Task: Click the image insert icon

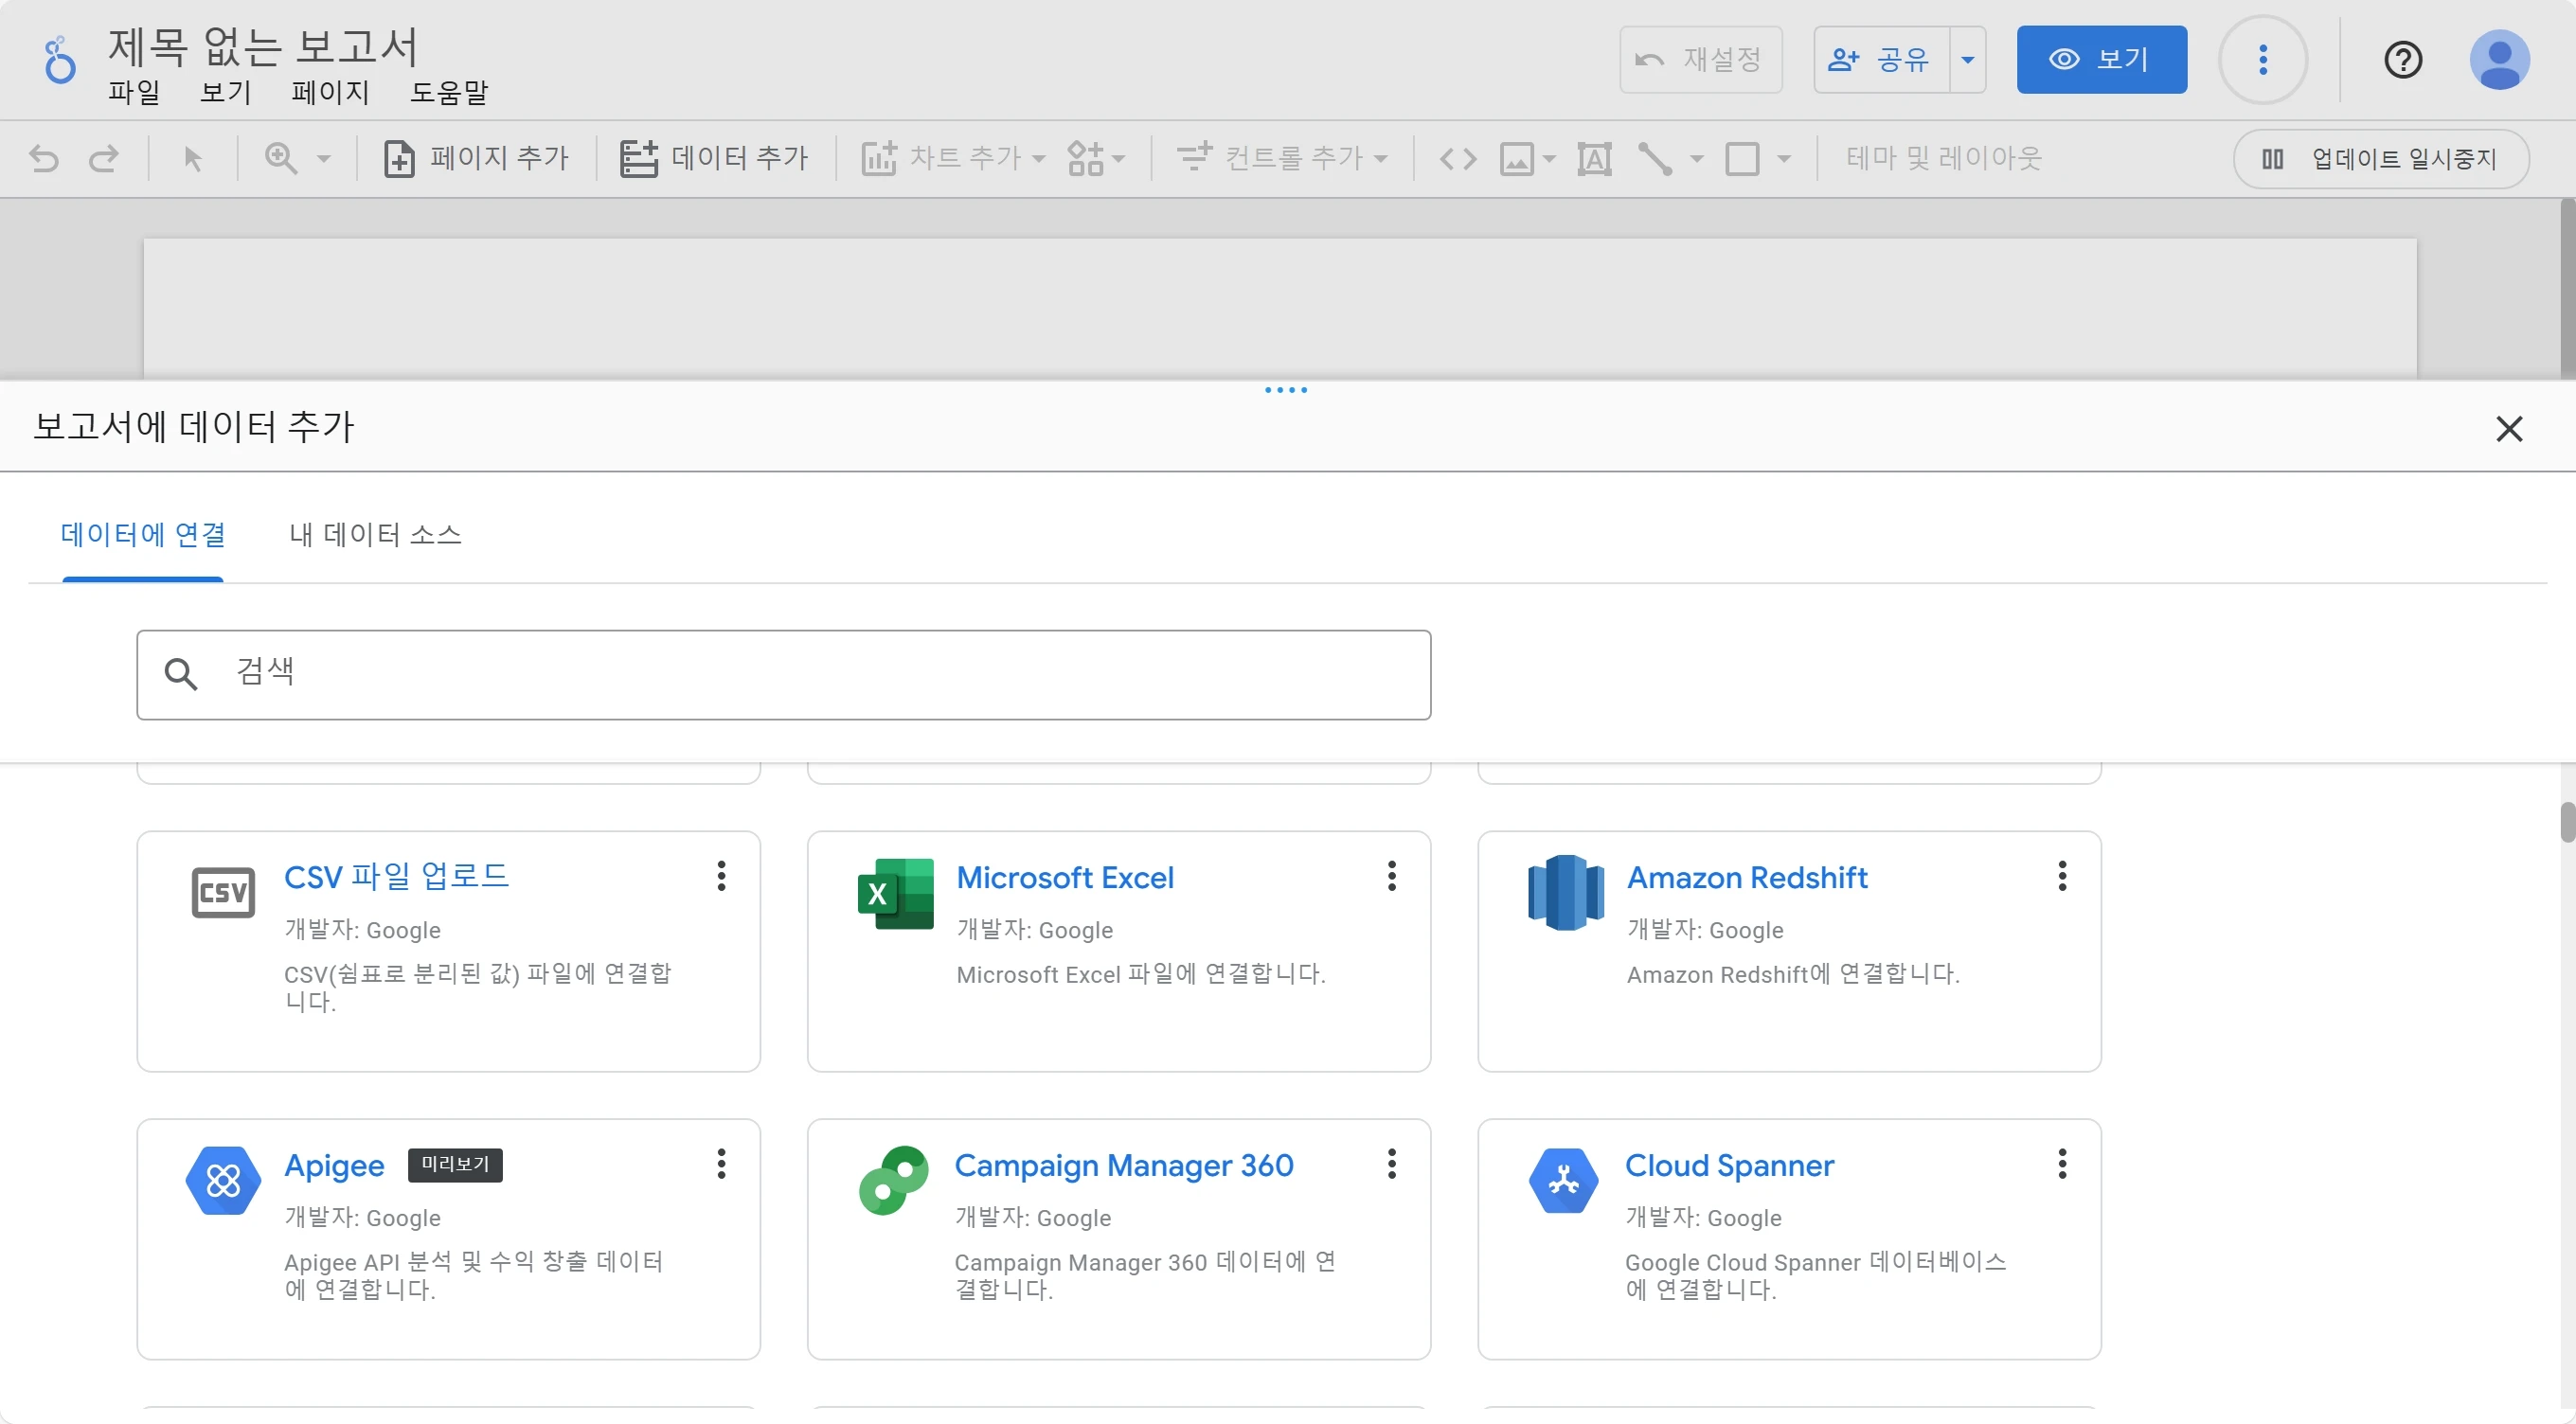Action: 1517,158
